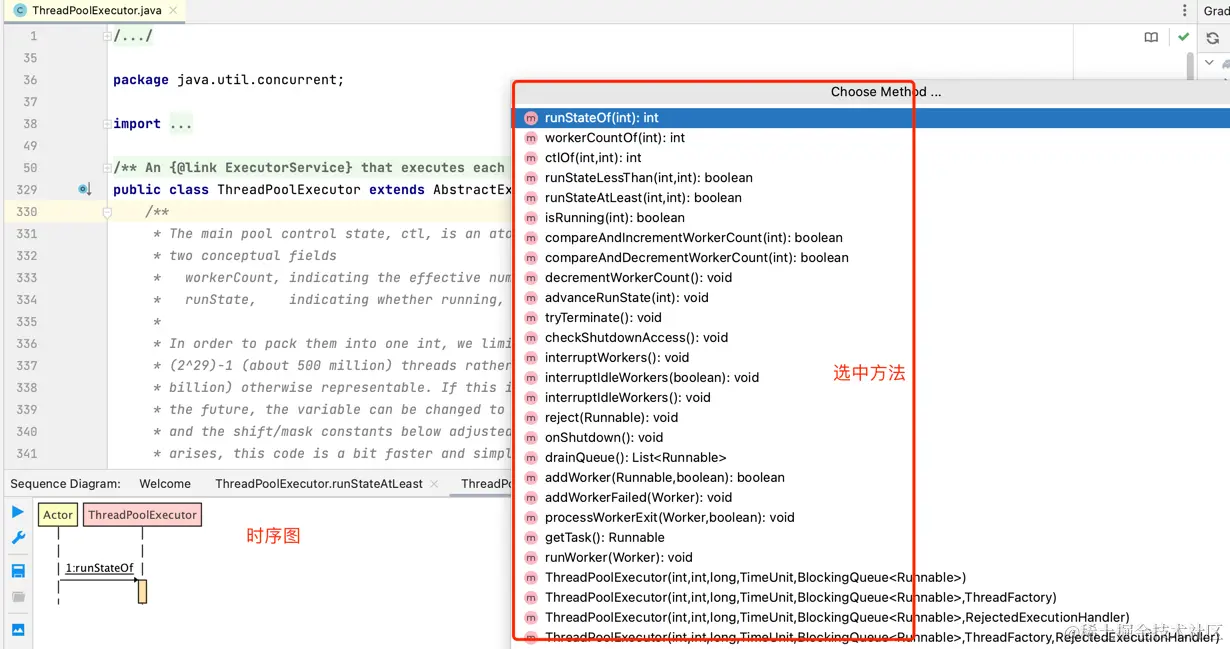Image resolution: width=1230 pixels, height=649 pixels.
Task: Select advanceRunState(int): void
Action: [872, 298]
